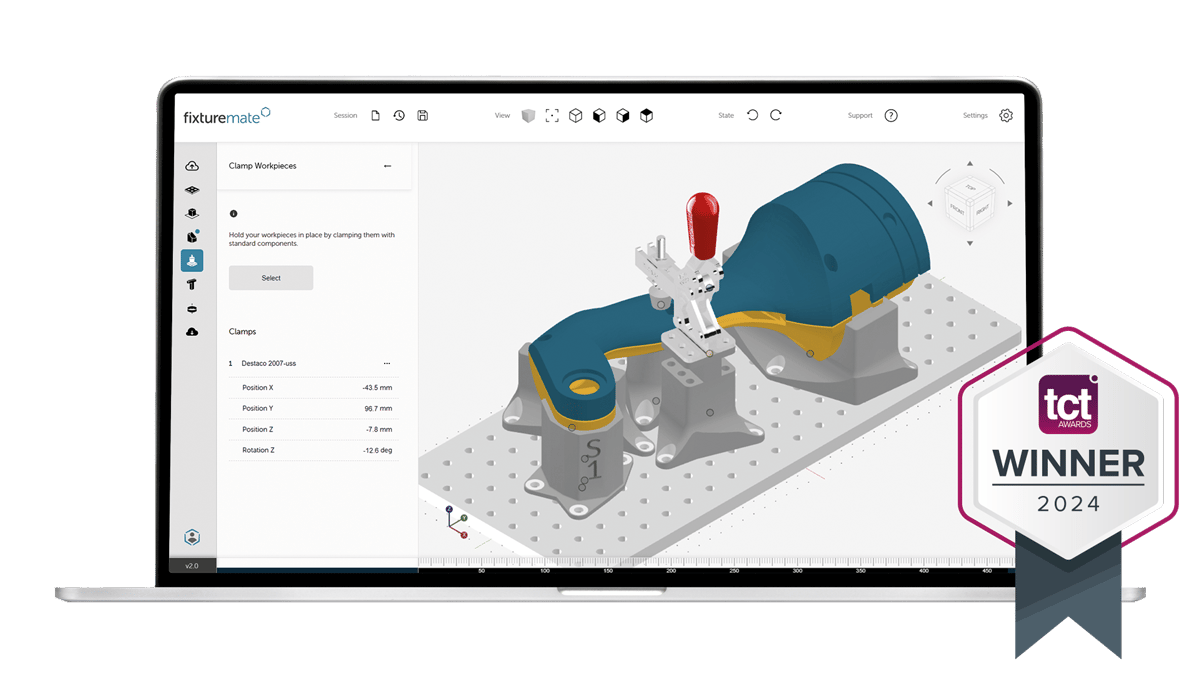1200x675 pixels.
Task: Open Support via the question mark icon
Action: point(891,116)
